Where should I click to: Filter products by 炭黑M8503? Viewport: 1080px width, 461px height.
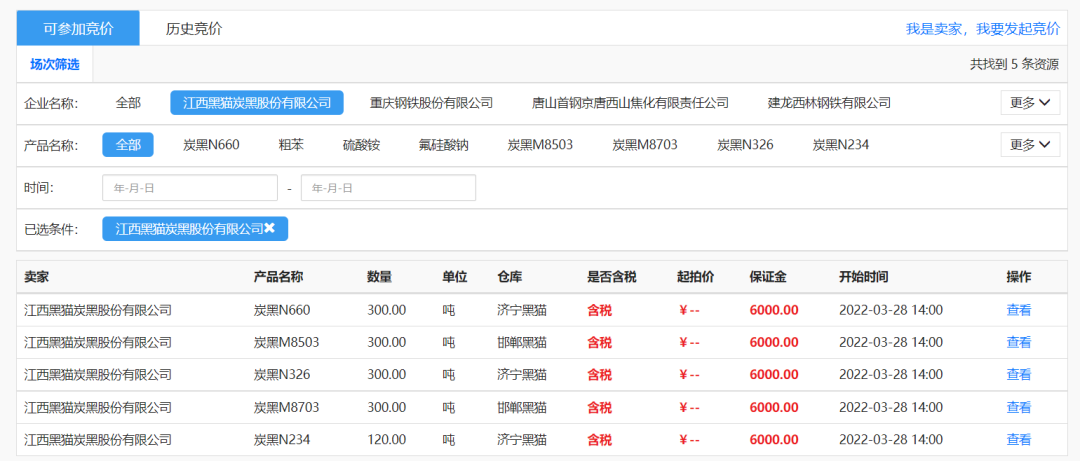tap(540, 145)
